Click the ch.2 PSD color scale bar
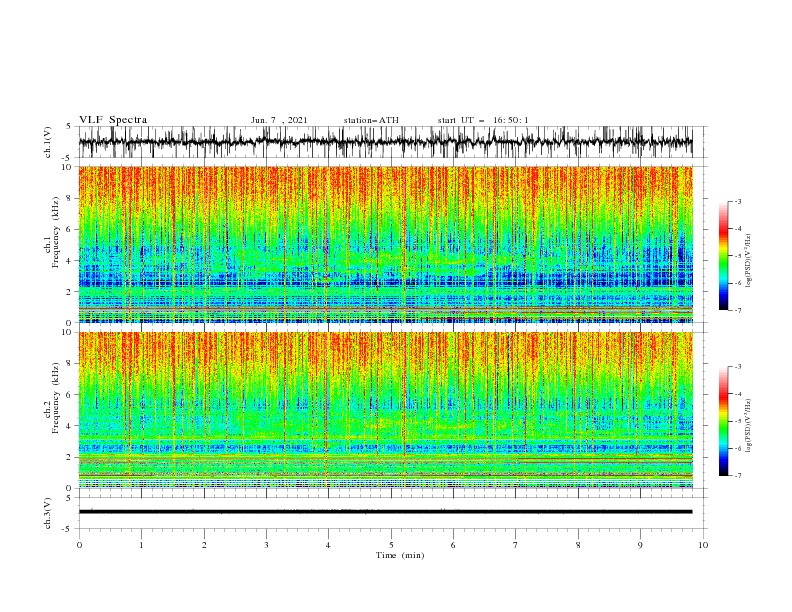 pyautogui.click(x=723, y=421)
